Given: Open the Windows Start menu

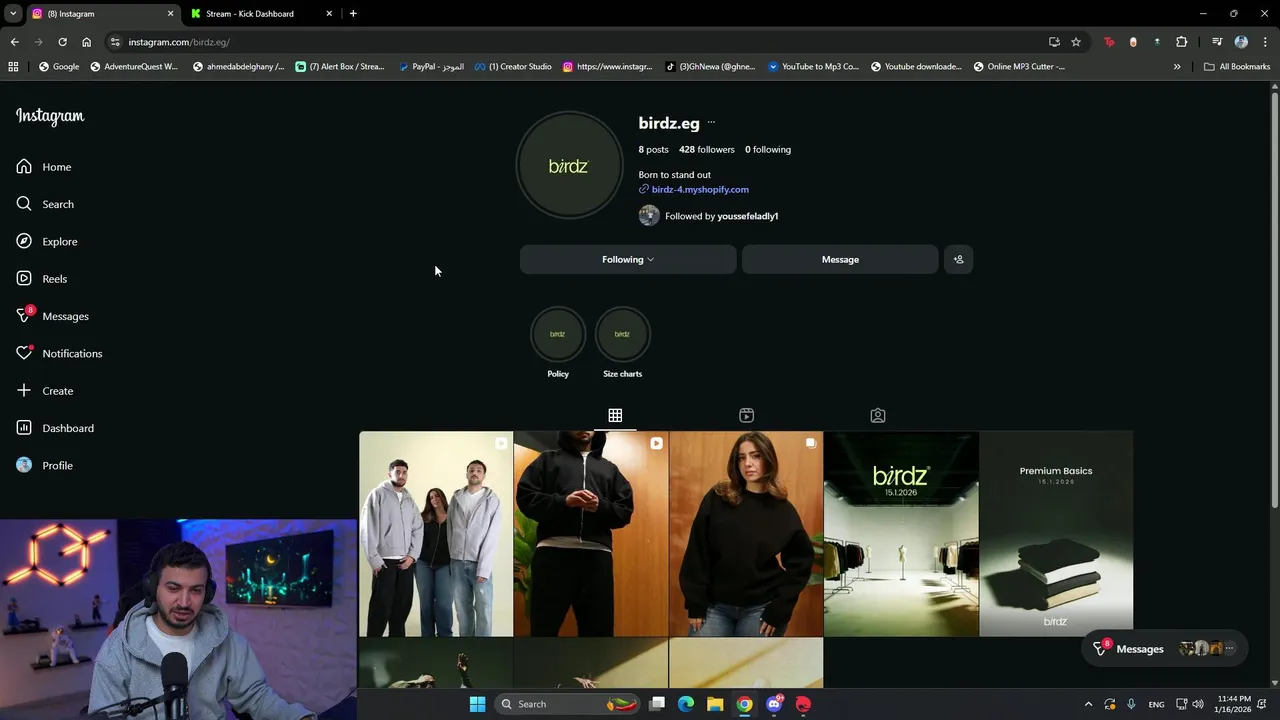Looking at the screenshot, I should [477, 704].
